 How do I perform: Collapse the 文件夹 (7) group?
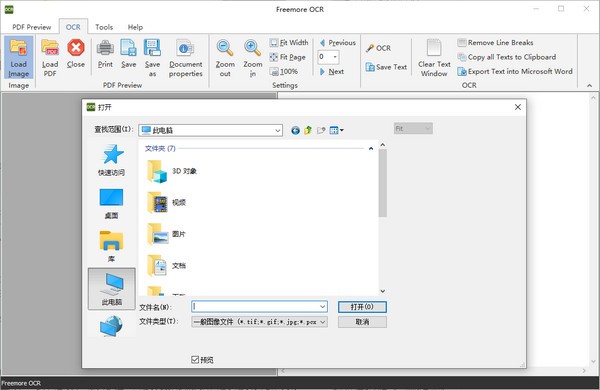click(x=370, y=148)
